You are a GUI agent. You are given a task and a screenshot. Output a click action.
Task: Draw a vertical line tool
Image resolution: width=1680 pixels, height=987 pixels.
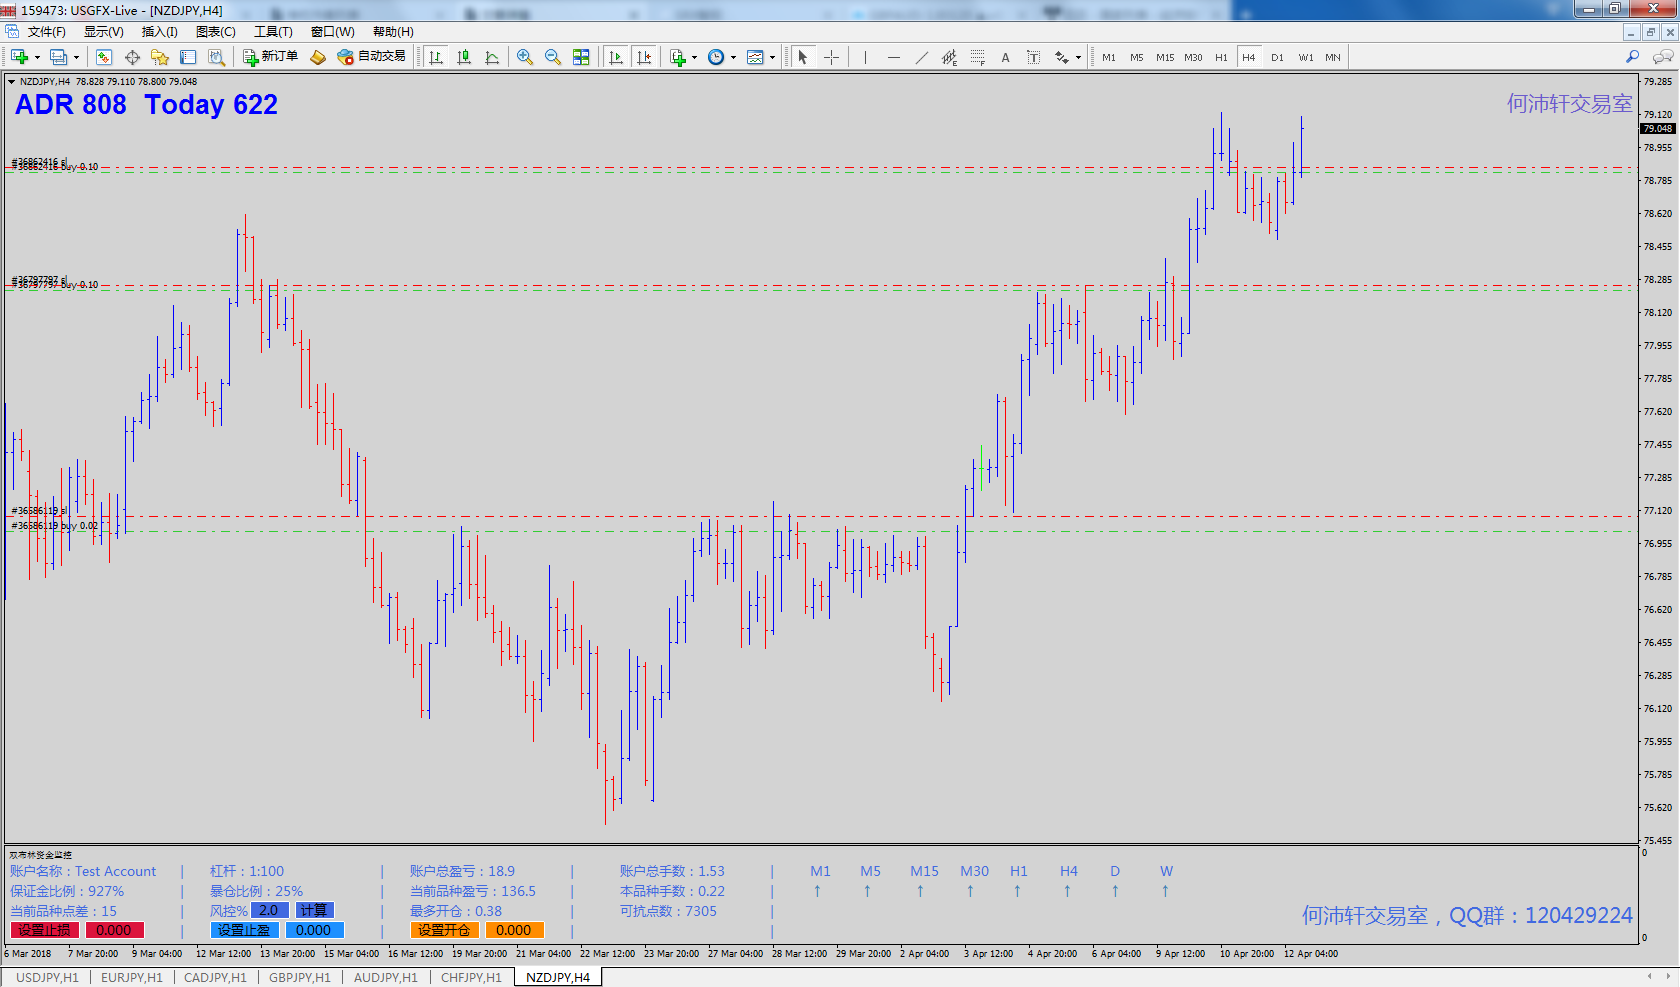865,57
